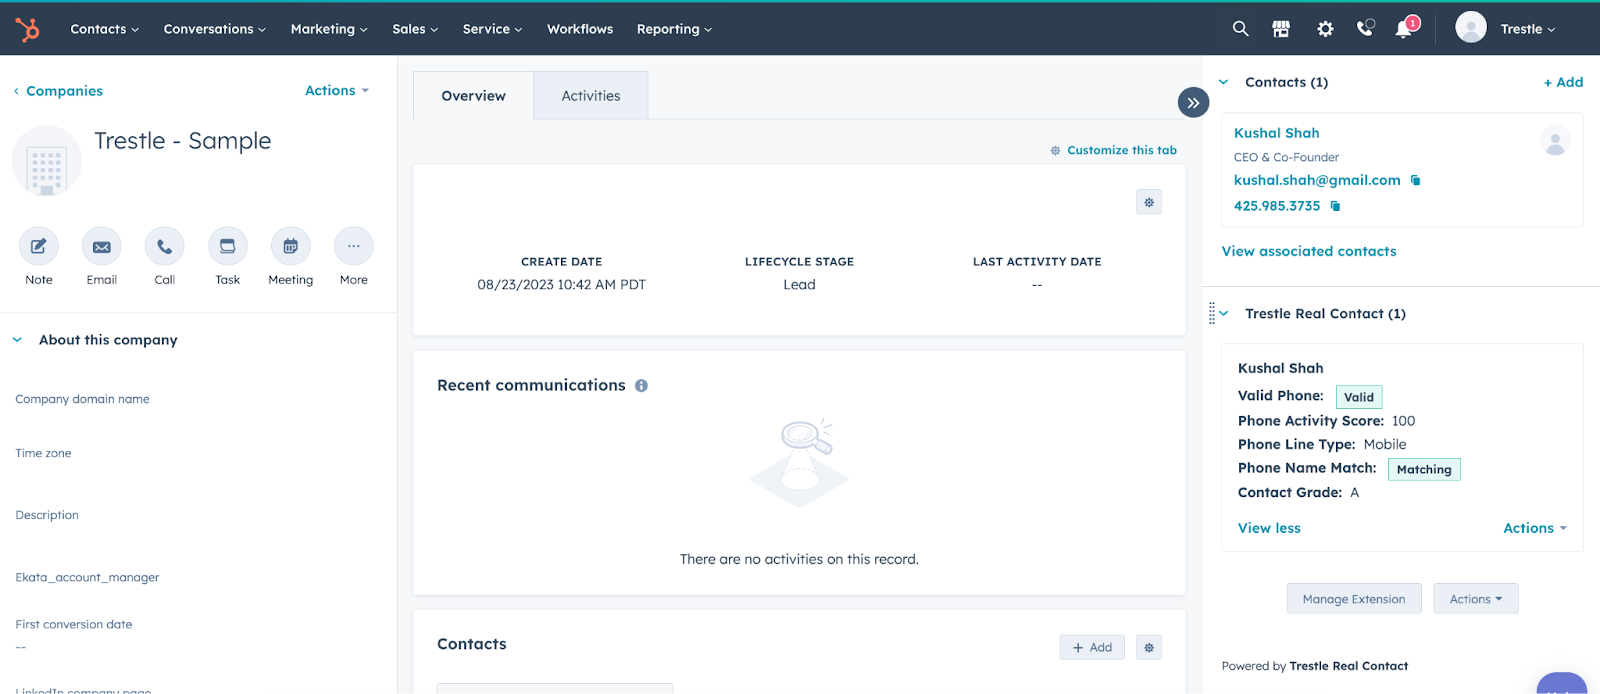Image resolution: width=1600 pixels, height=694 pixels.
Task: Open the Conversations menu
Action: click(x=215, y=29)
